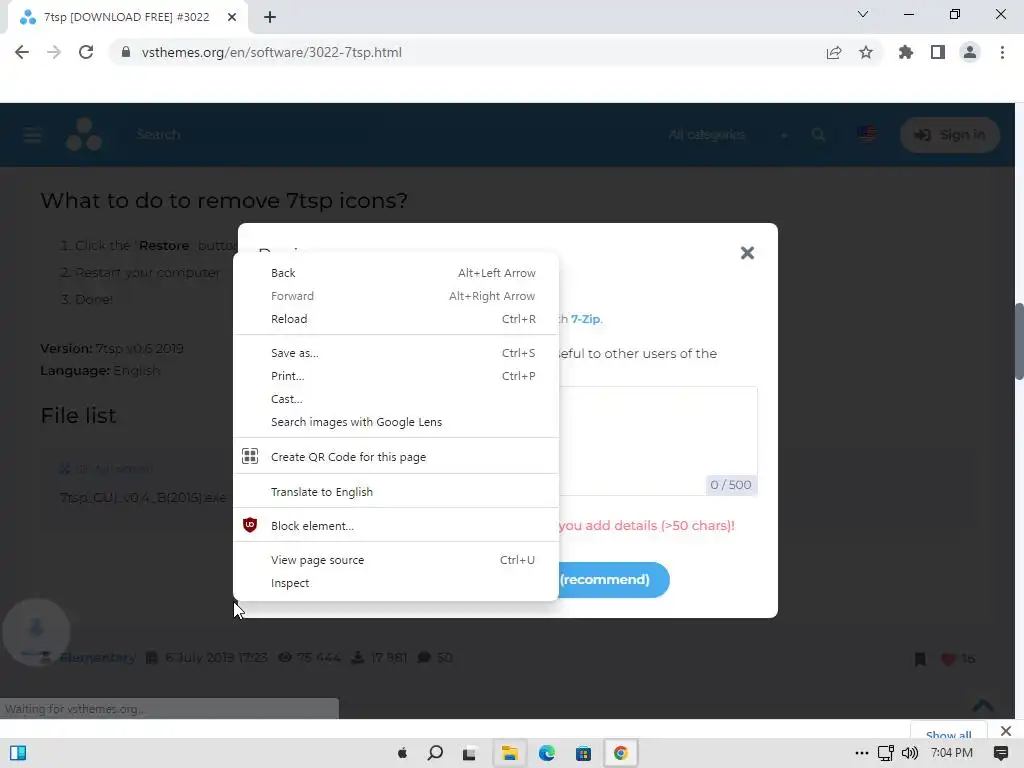Open the Extensions puzzle icon
Image resolution: width=1024 pixels, height=768 pixels.
pyautogui.click(x=906, y=52)
